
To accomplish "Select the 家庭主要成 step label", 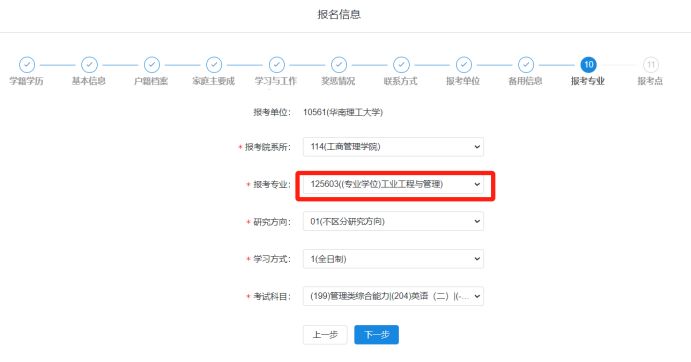I will (x=214, y=81).
